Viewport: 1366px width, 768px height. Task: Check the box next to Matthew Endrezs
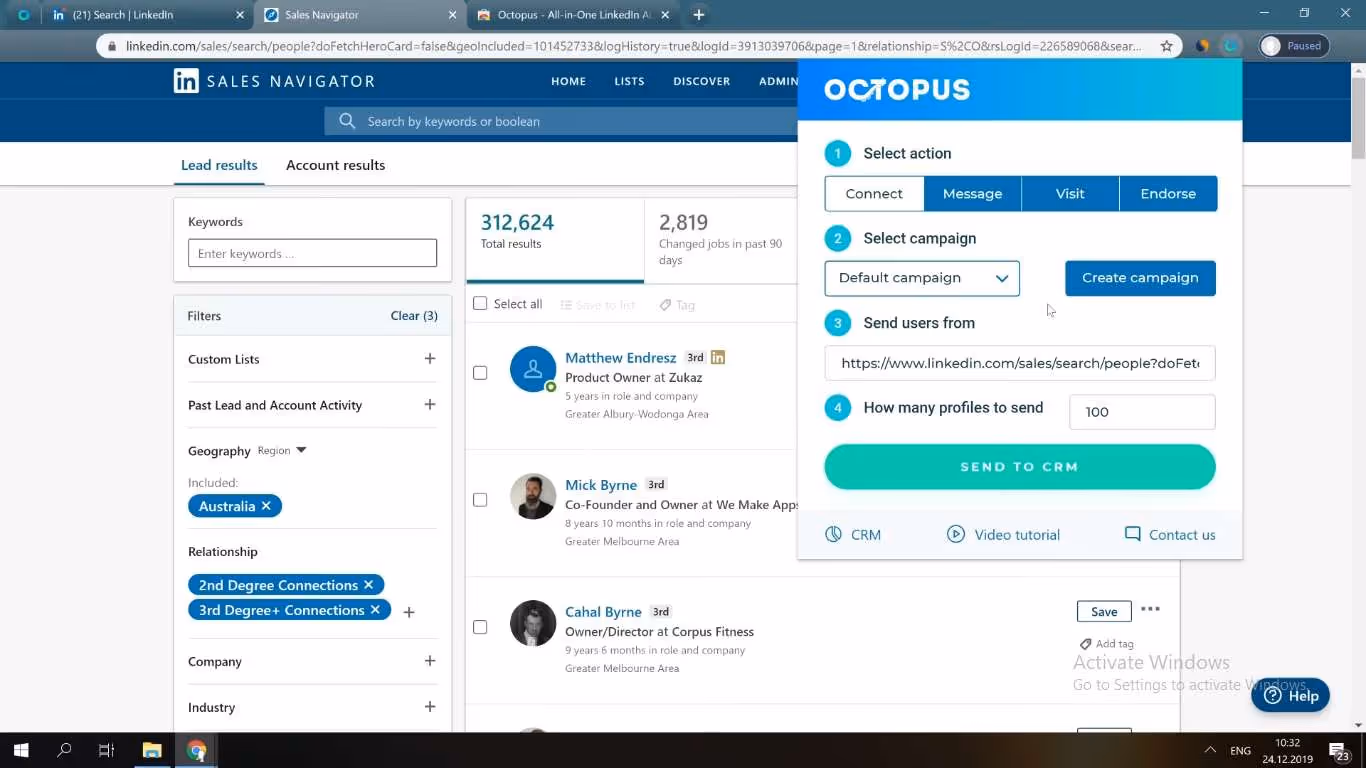480,372
